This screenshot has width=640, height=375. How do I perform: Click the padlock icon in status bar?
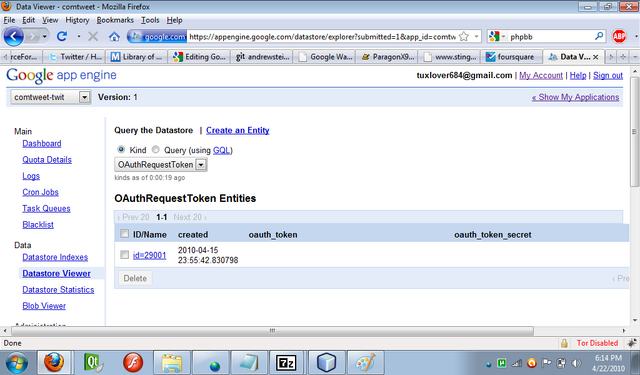pos(564,343)
